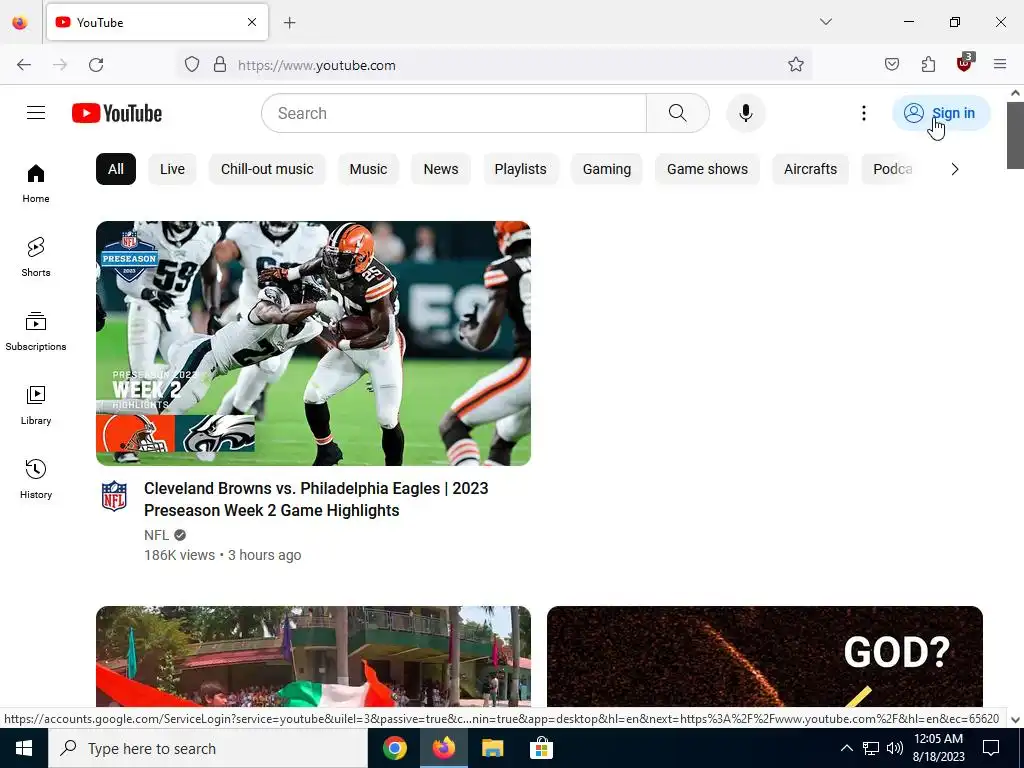1024x768 pixels.
Task: Click the YouTube logo
Action: point(117,113)
